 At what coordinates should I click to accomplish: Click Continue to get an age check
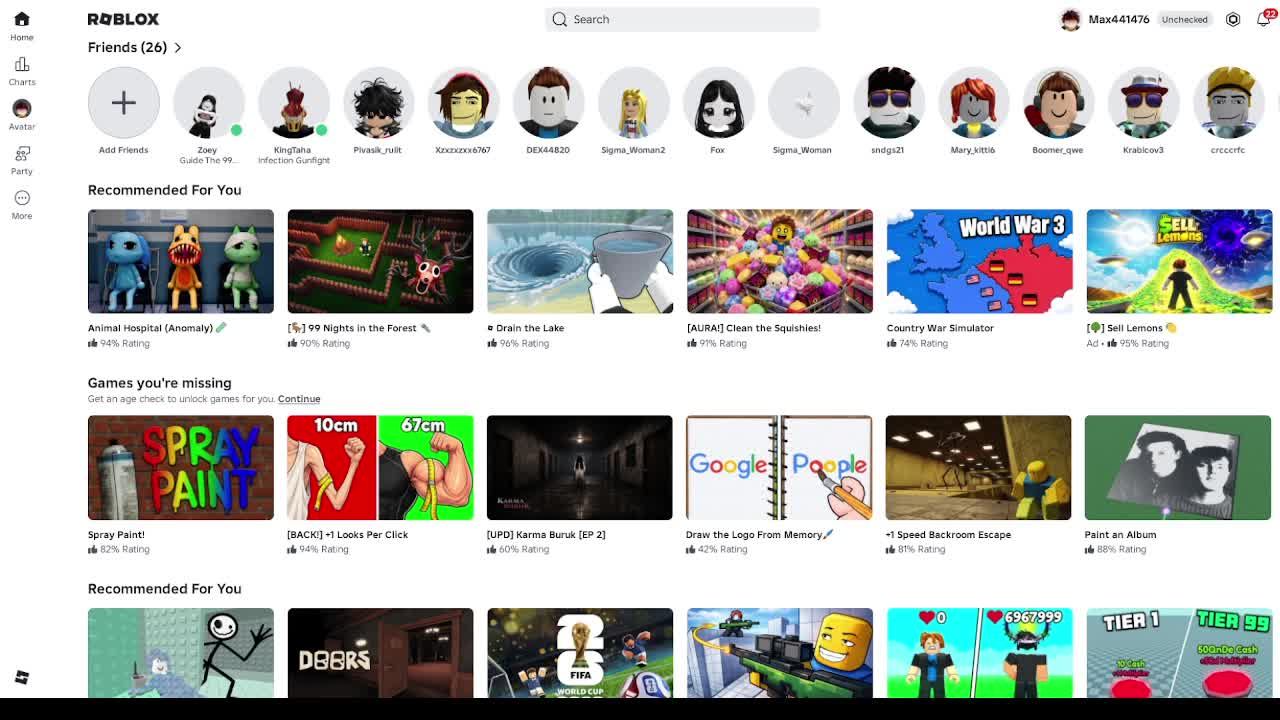299,399
